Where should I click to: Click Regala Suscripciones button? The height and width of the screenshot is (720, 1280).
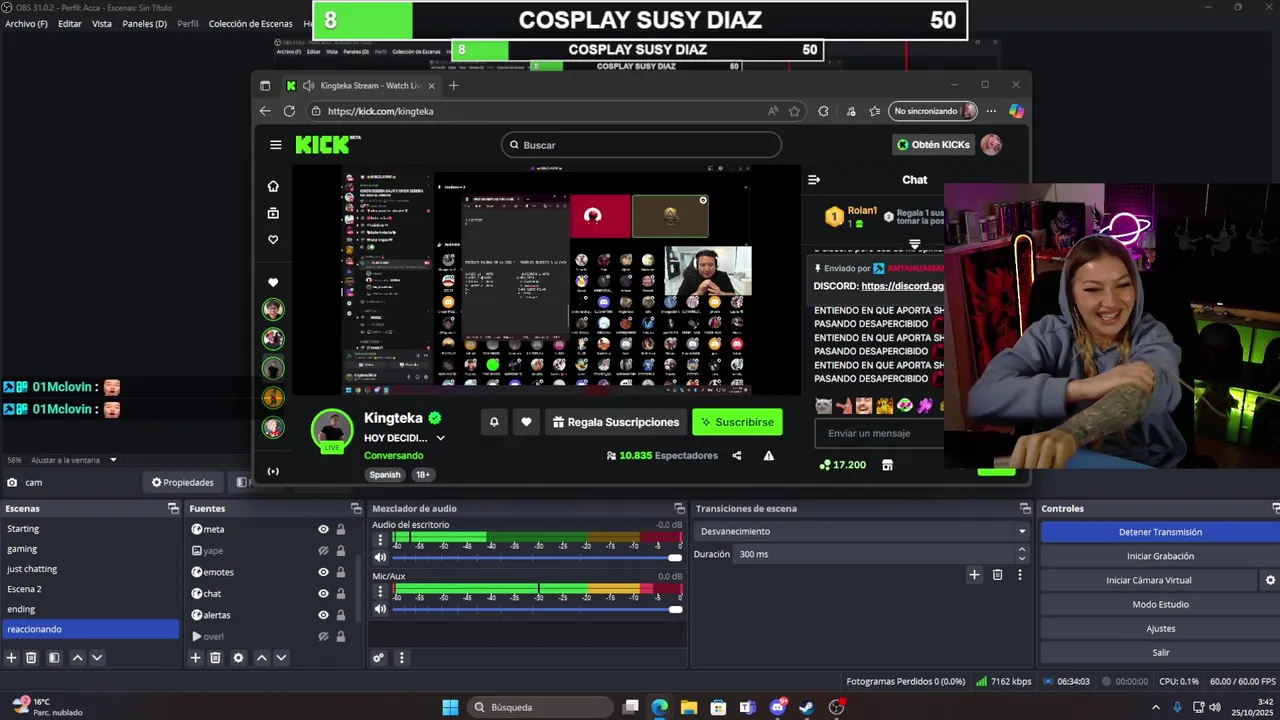[x=614, y=422]
